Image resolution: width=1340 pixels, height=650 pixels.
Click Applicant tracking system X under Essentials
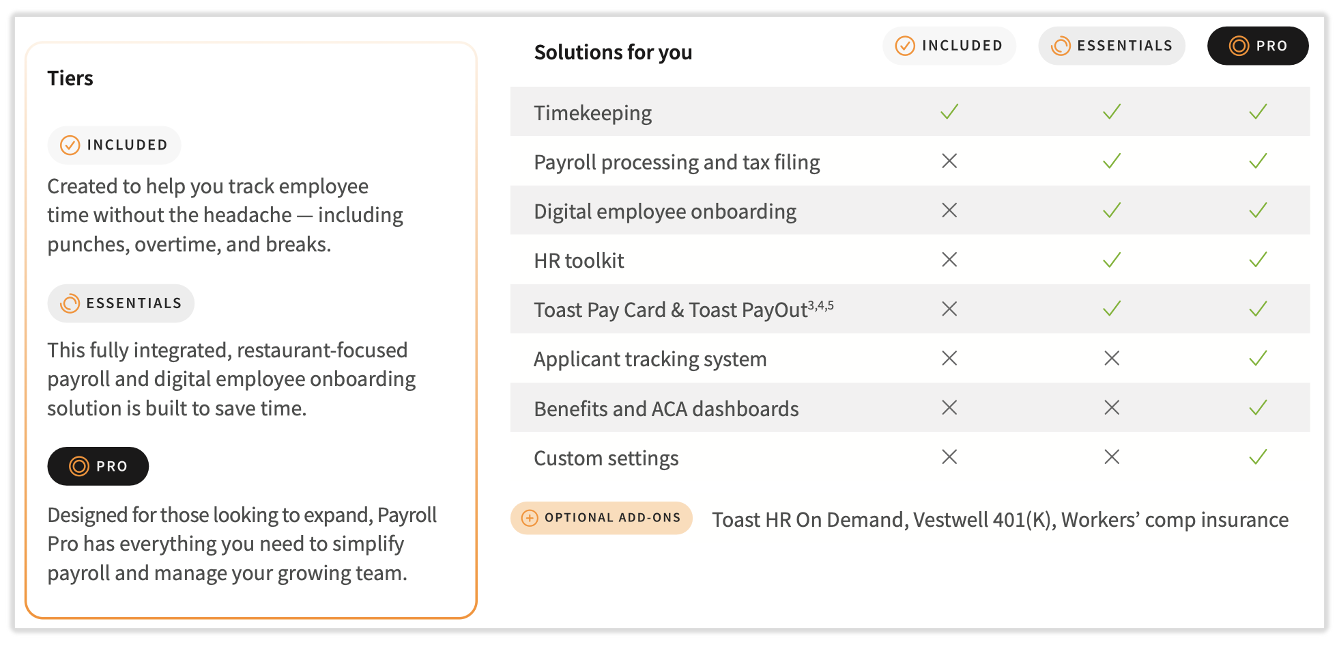[1111, 358]
